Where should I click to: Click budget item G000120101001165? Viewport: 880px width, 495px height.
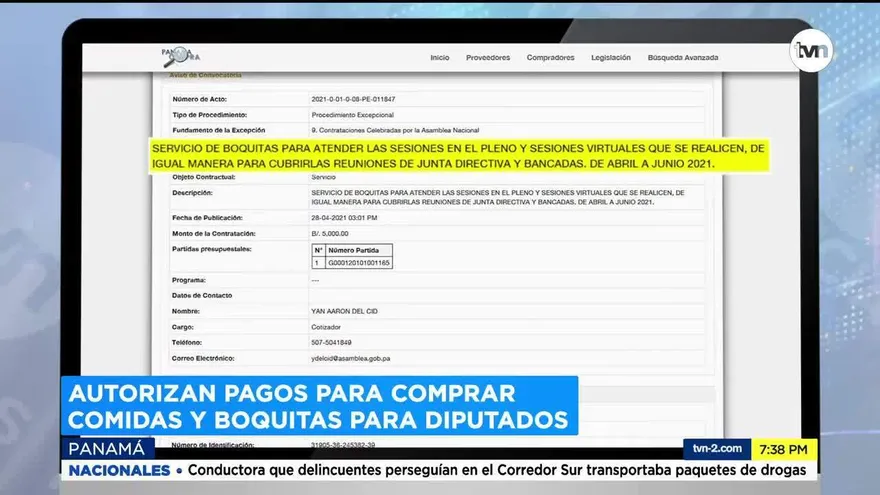point(359,263)
